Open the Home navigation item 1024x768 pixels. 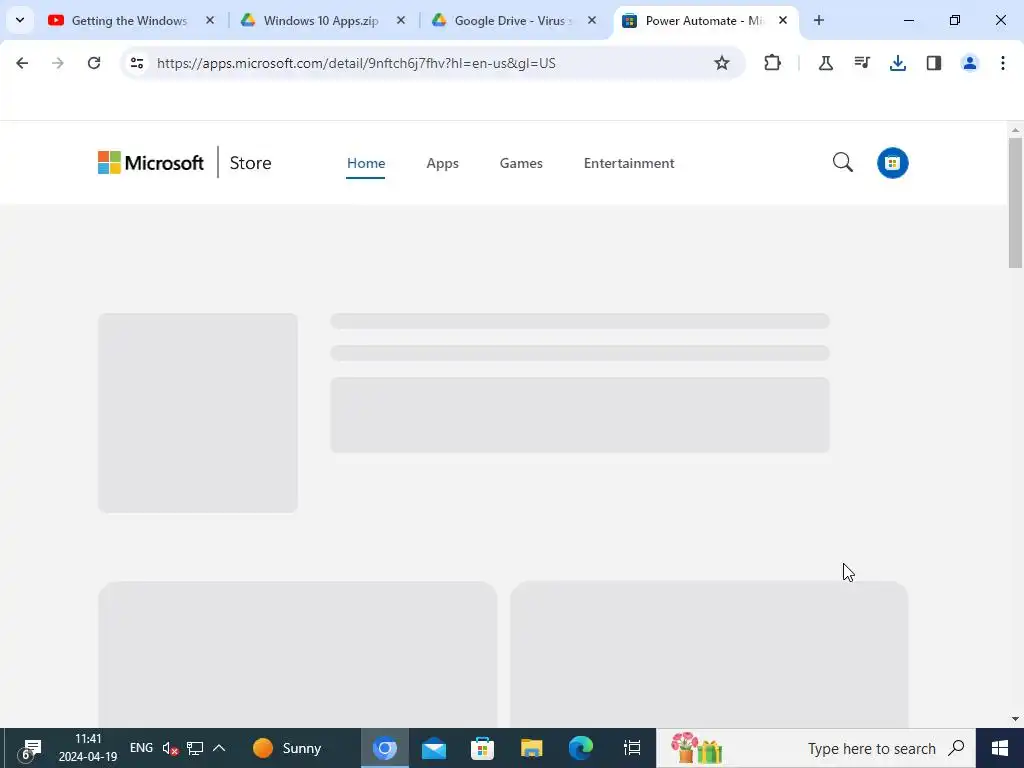point(366,163)
